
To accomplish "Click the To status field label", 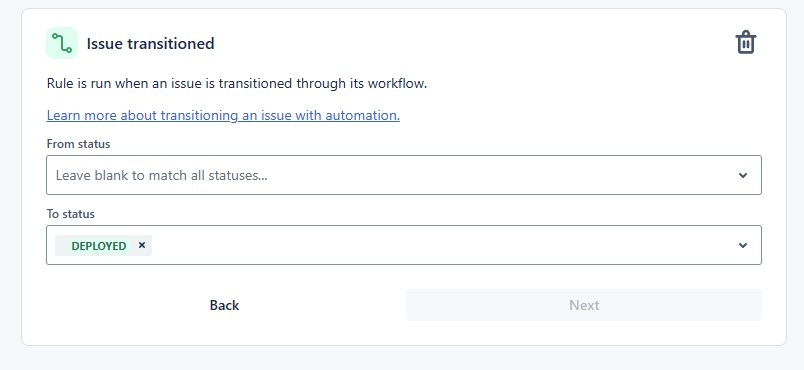I will tap(71, 214).
